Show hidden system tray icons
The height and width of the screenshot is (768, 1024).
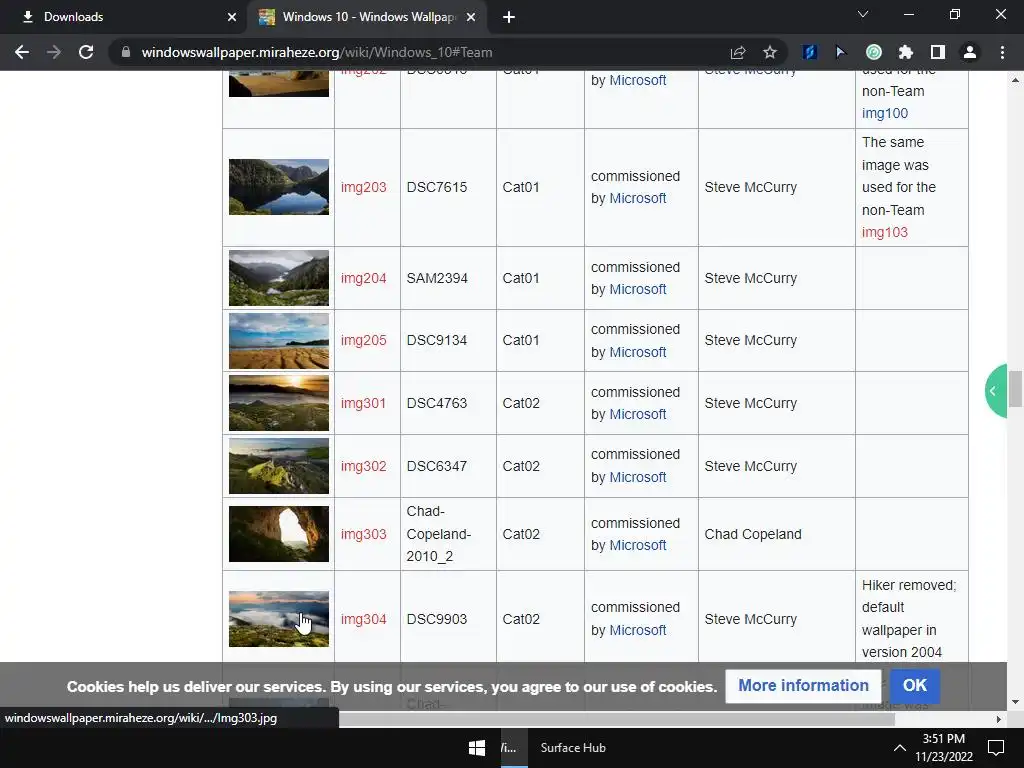(x=899, y=748)
